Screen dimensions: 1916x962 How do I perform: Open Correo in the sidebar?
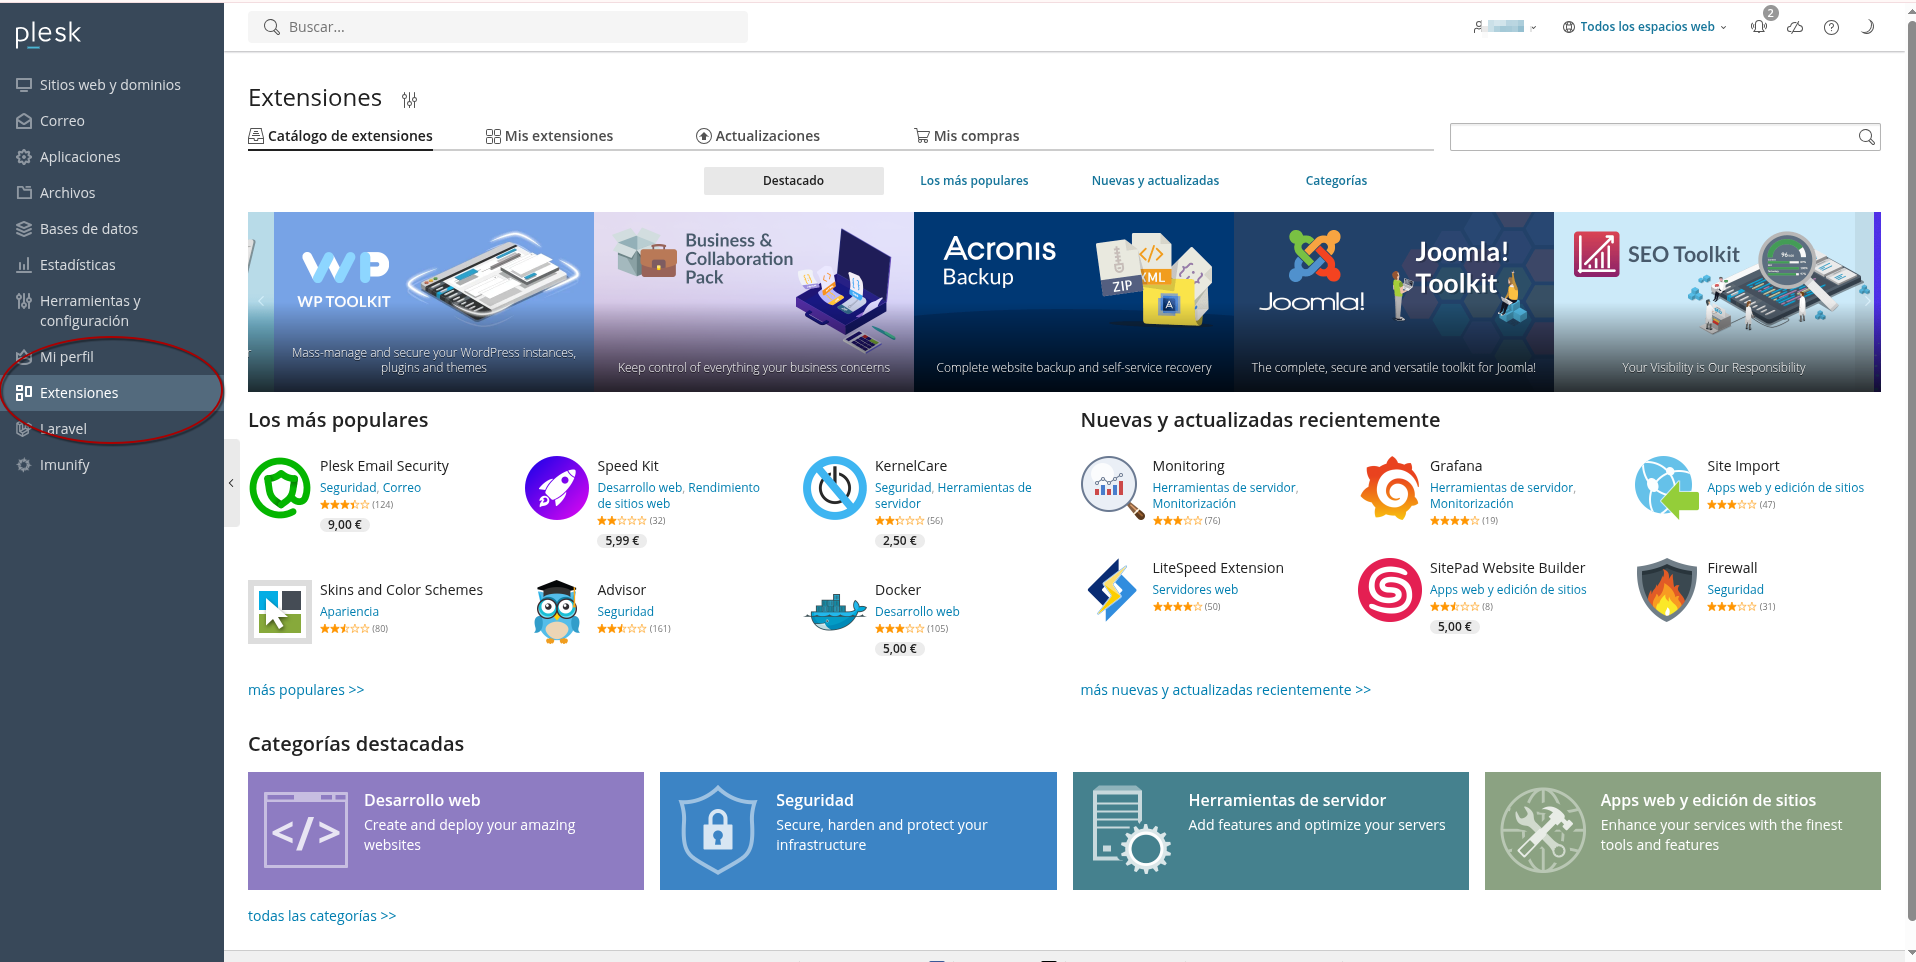112,121
